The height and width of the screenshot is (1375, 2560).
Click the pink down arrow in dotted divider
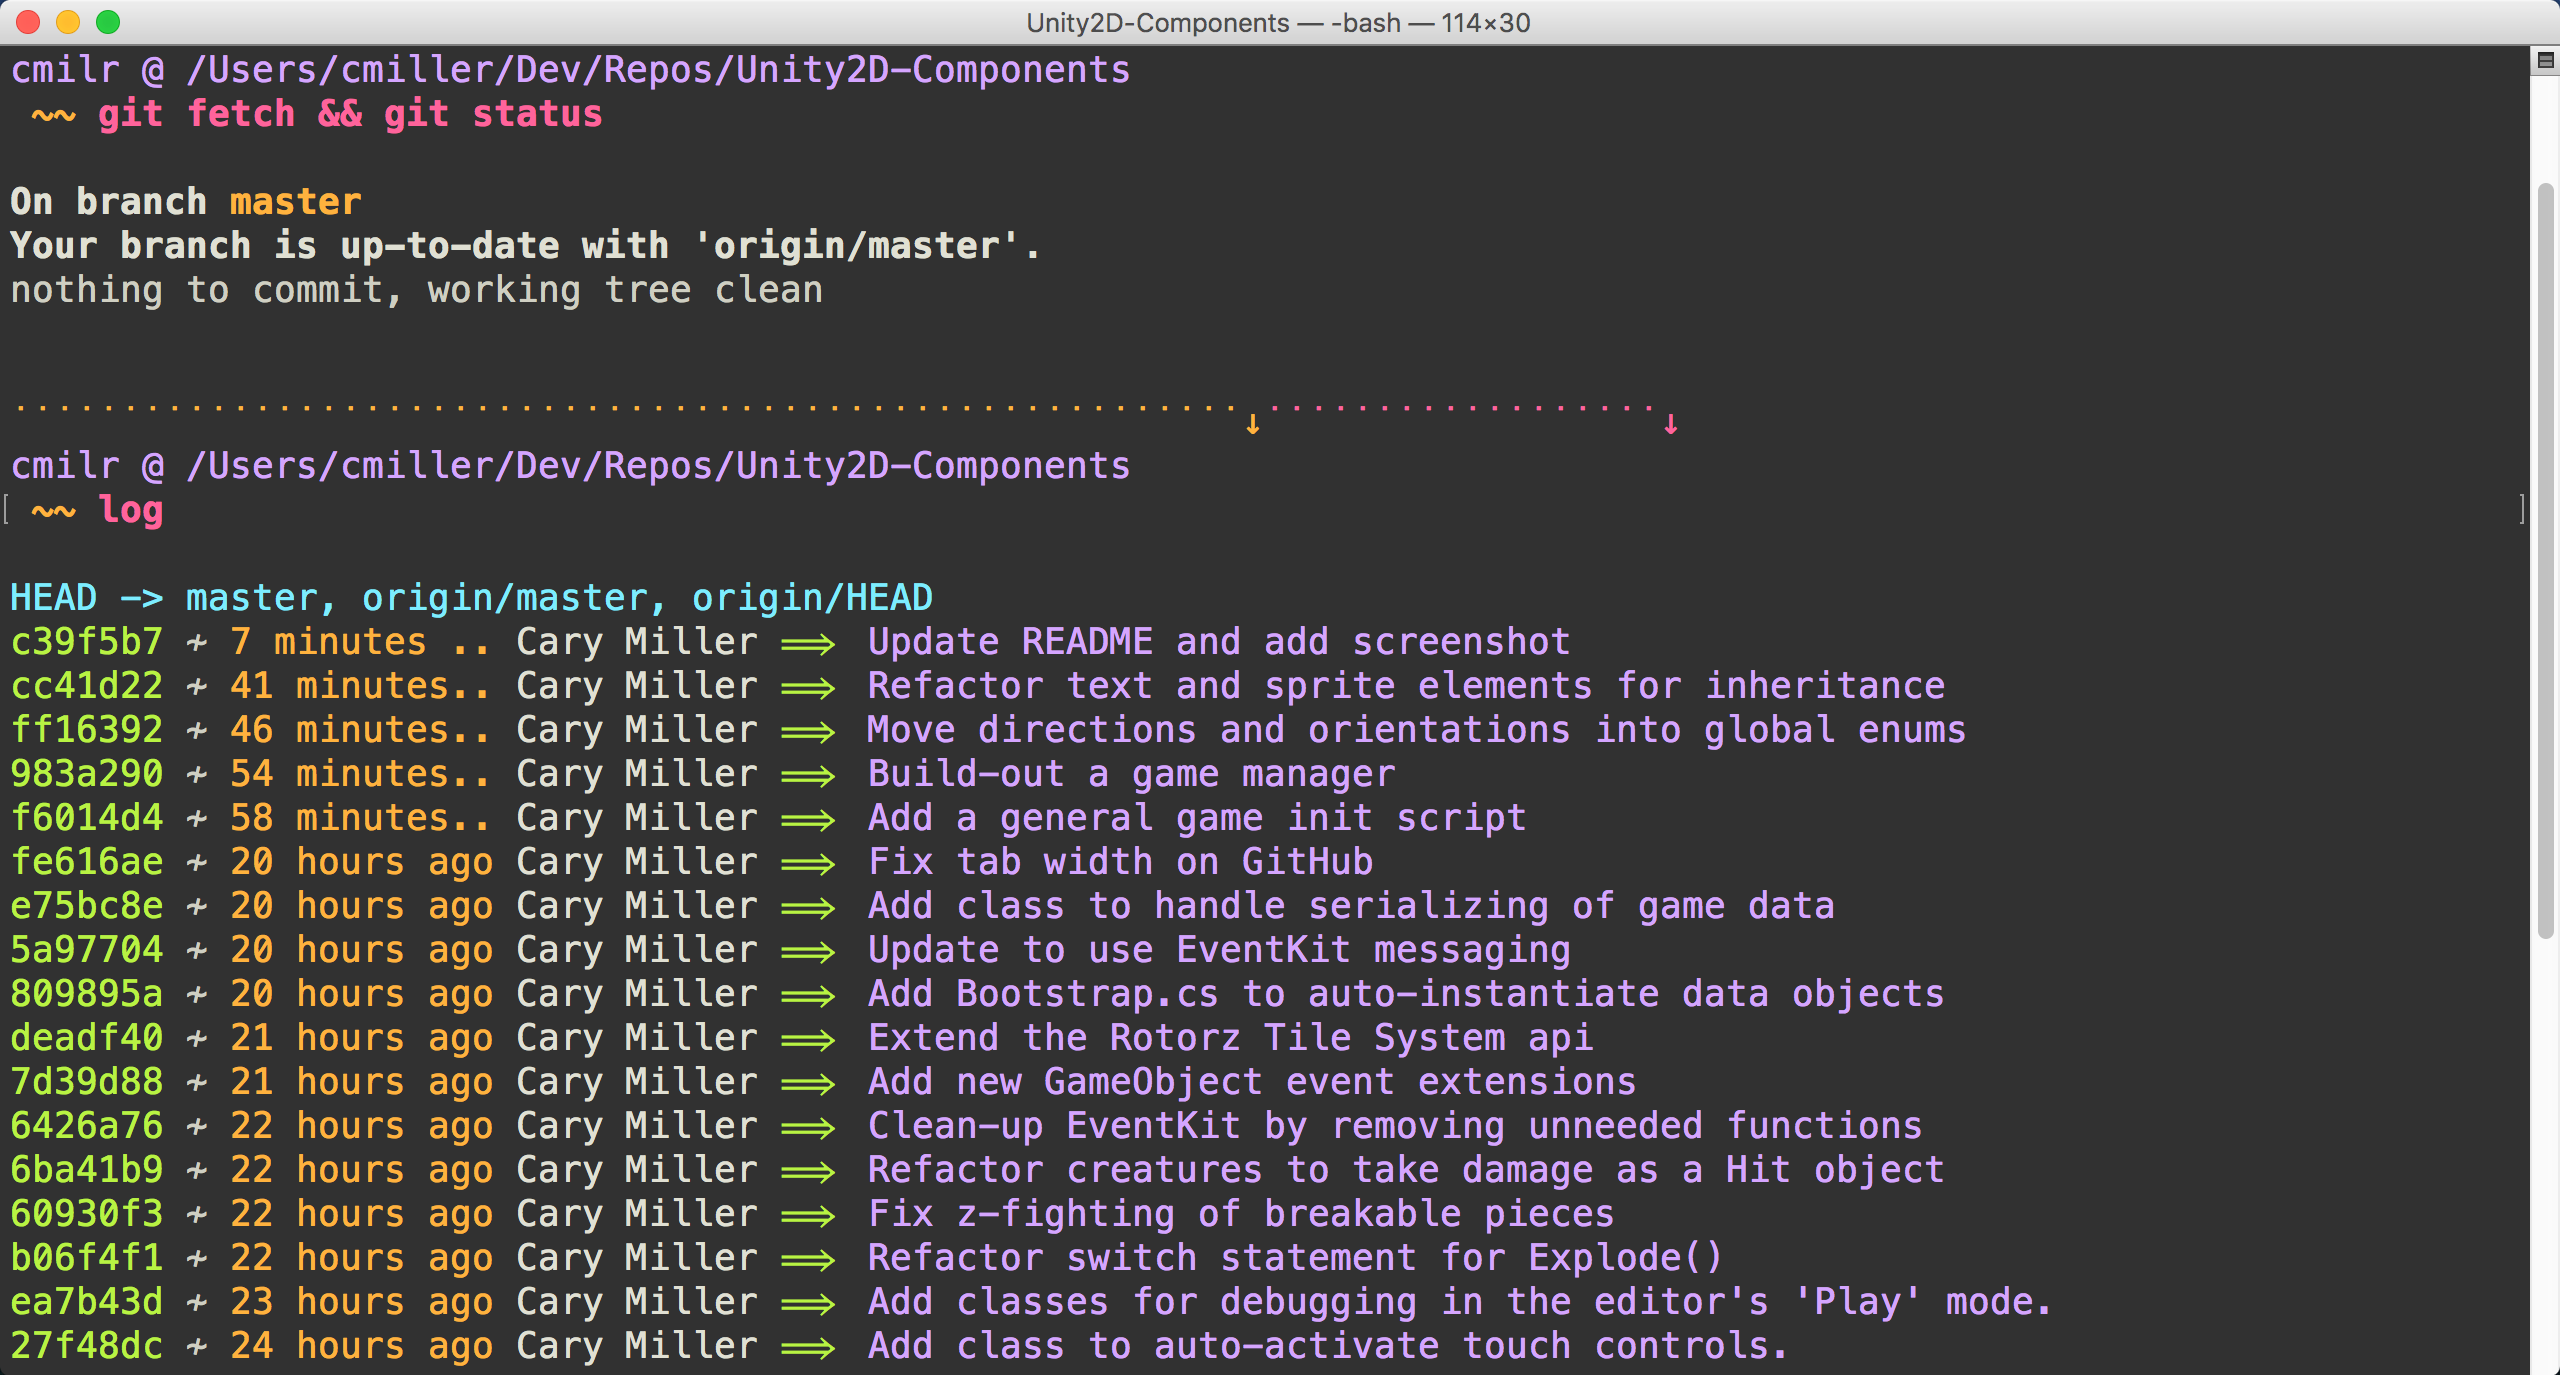(x=1670, y=425)
